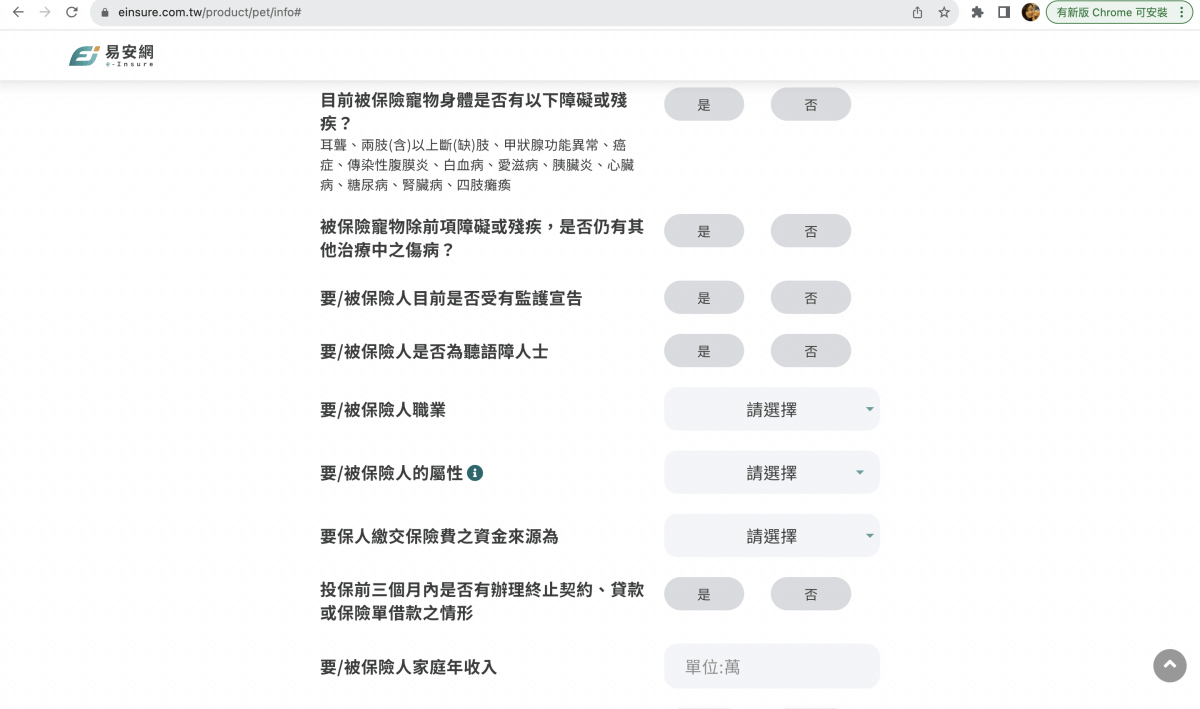Click the browser reload icon

tap(70, 13)
